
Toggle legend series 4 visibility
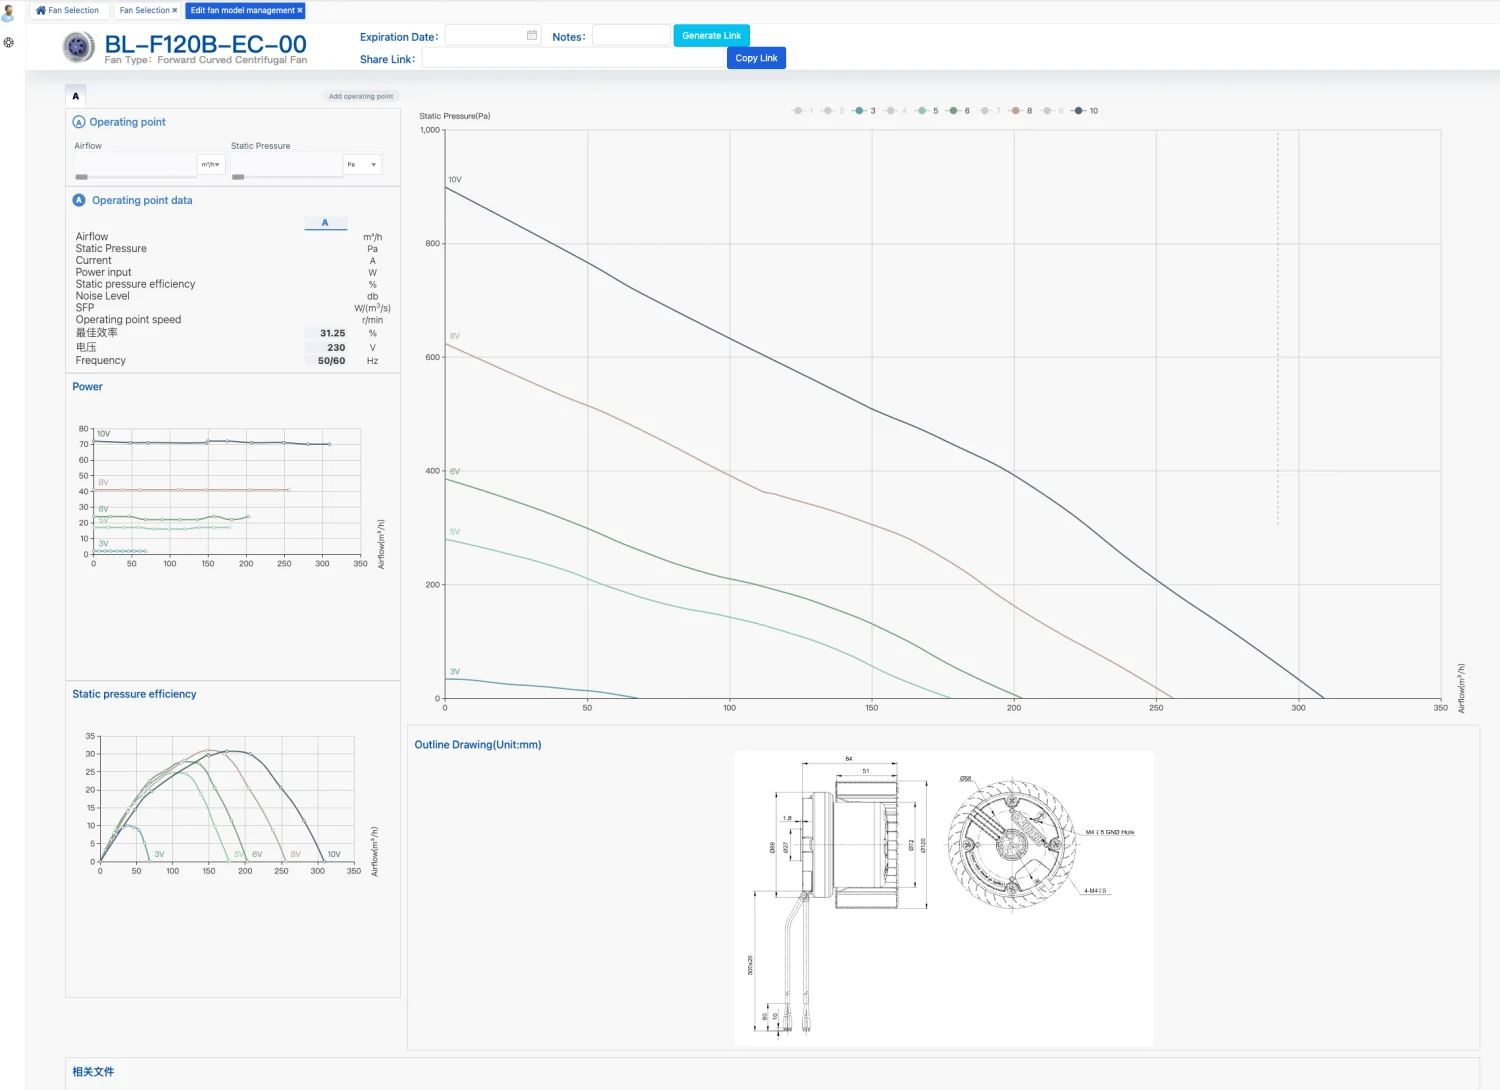895,111
